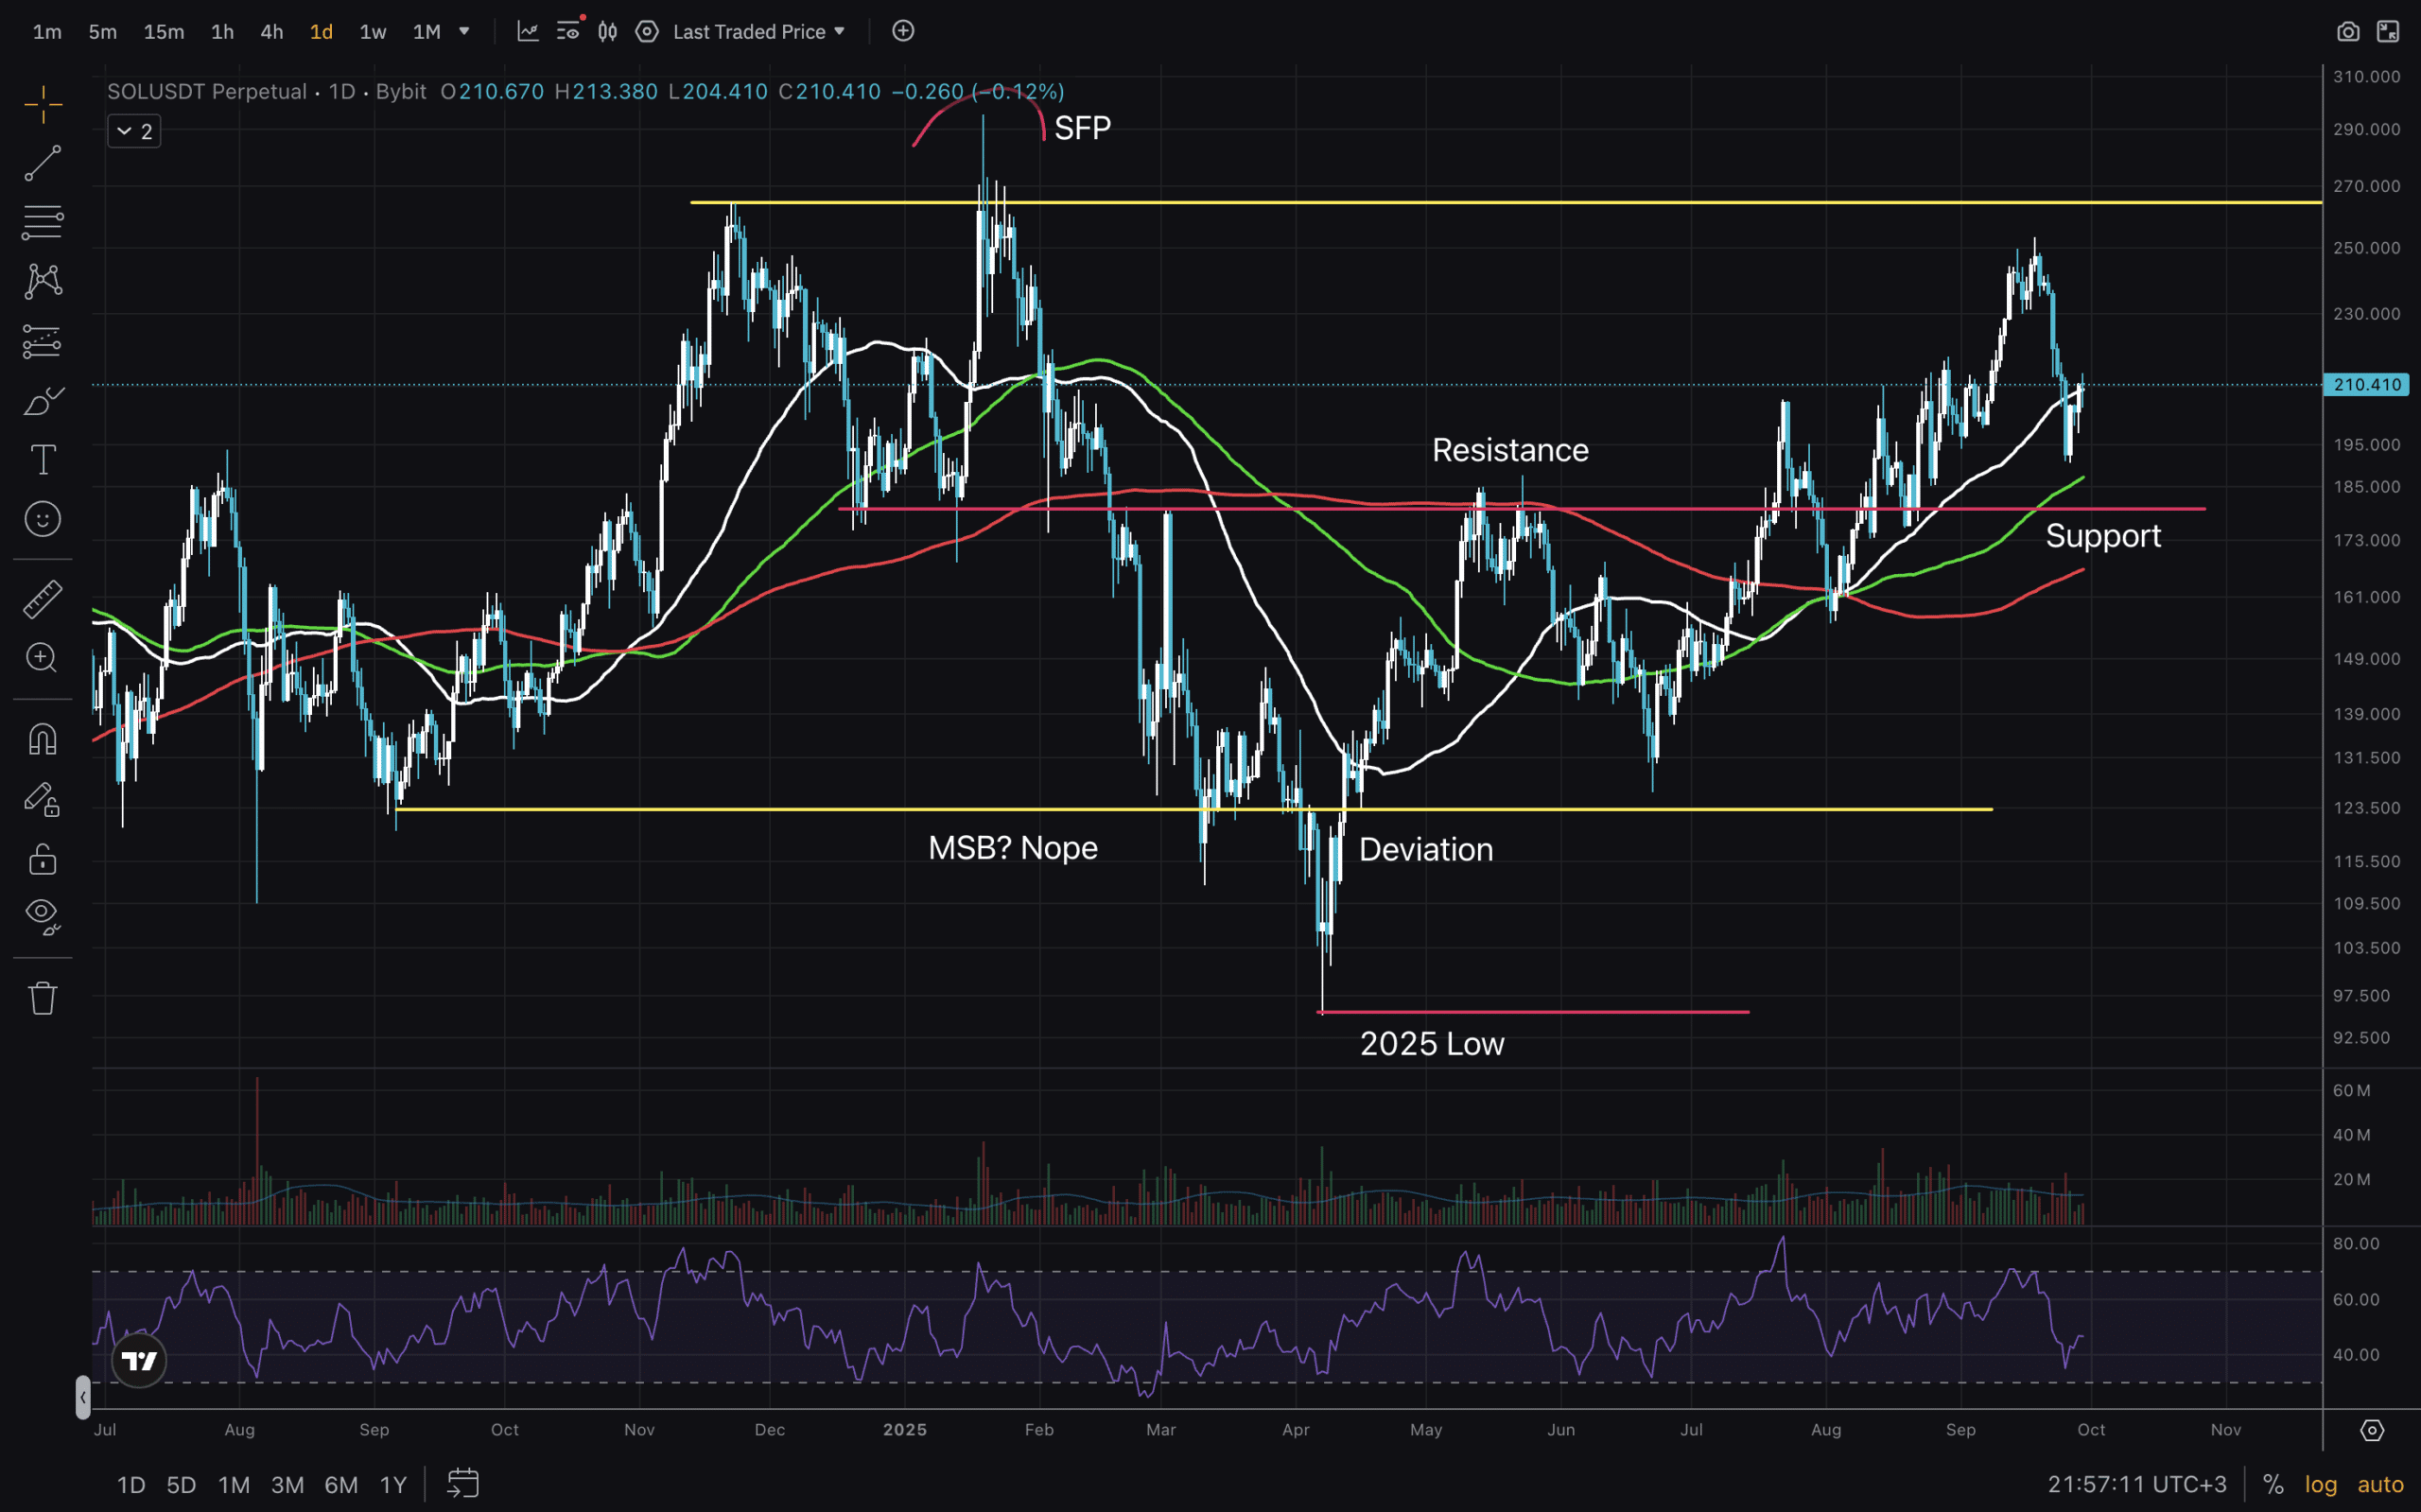Image resolution: width=2421 pixels, height=1512 pixels.
Task: Expand the collapsed indicators legend chevron
Action: (125, 131)
